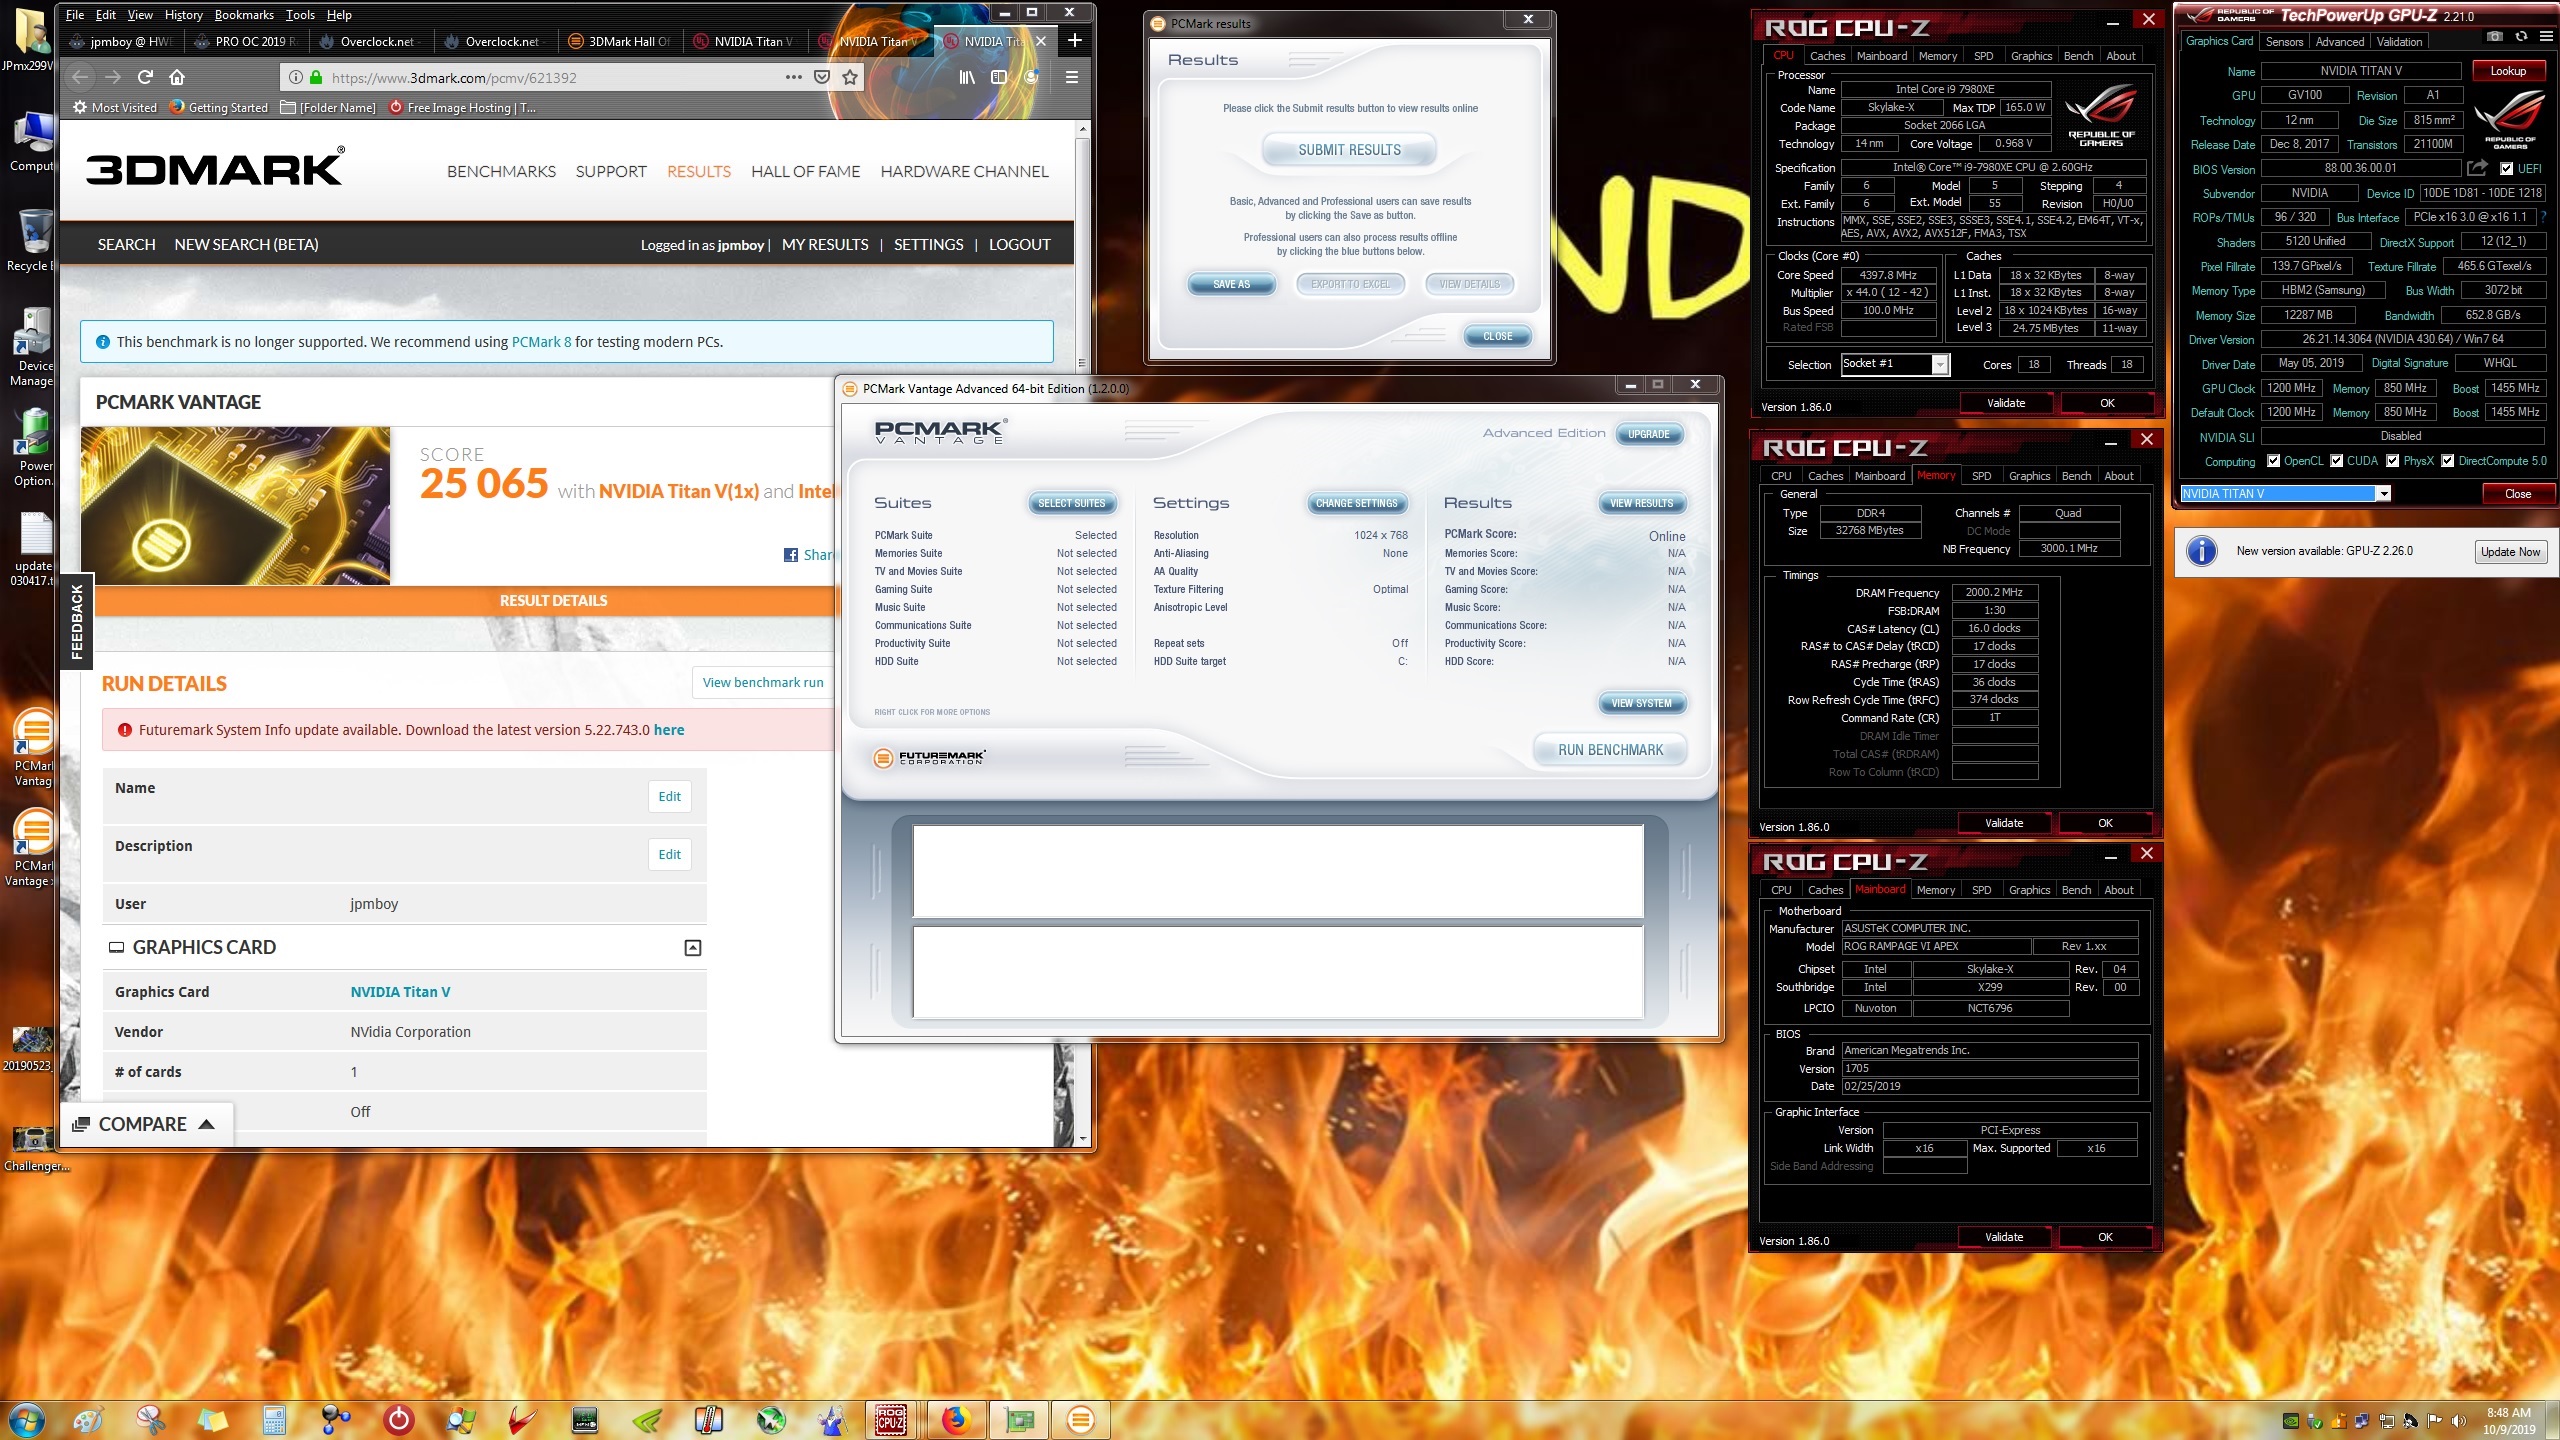Open Firefox History menu
The height and width of the screenshot is (1440, 2560).
click(x=183, y=15)
